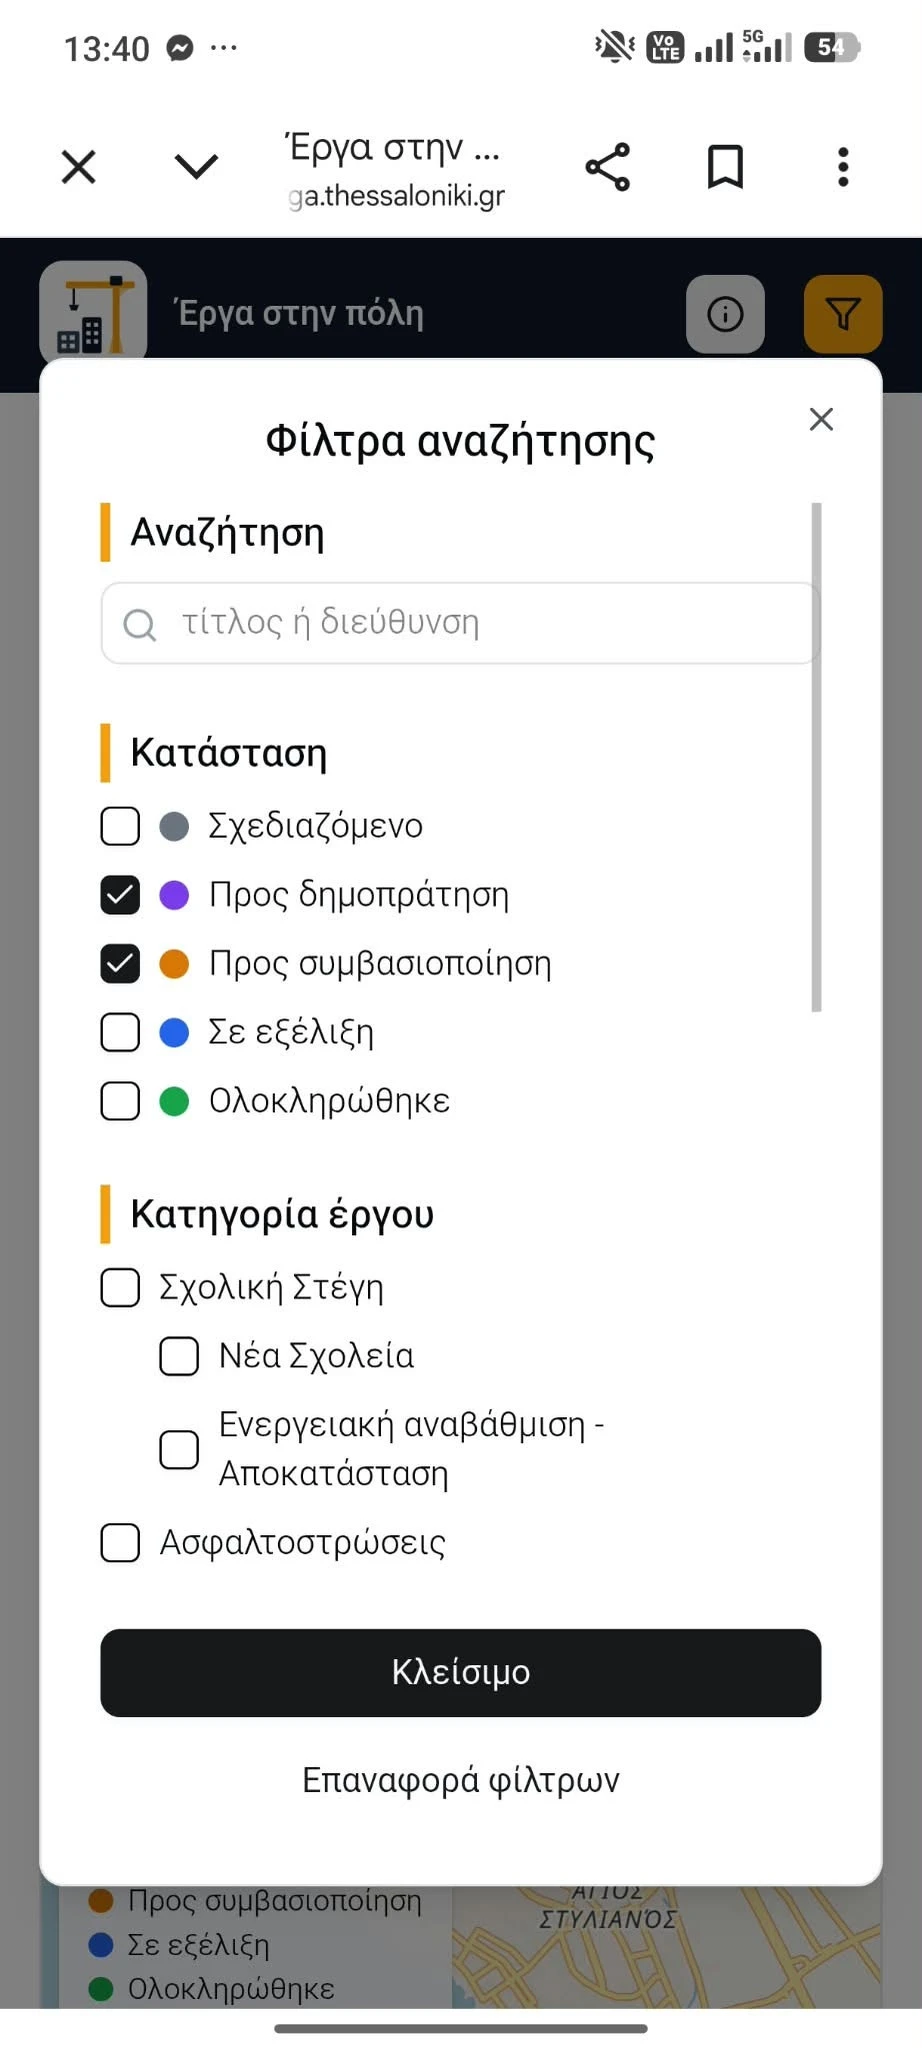Share the page via share icon
Viewport: 922px width, 2048px height.
coord(607,166)
